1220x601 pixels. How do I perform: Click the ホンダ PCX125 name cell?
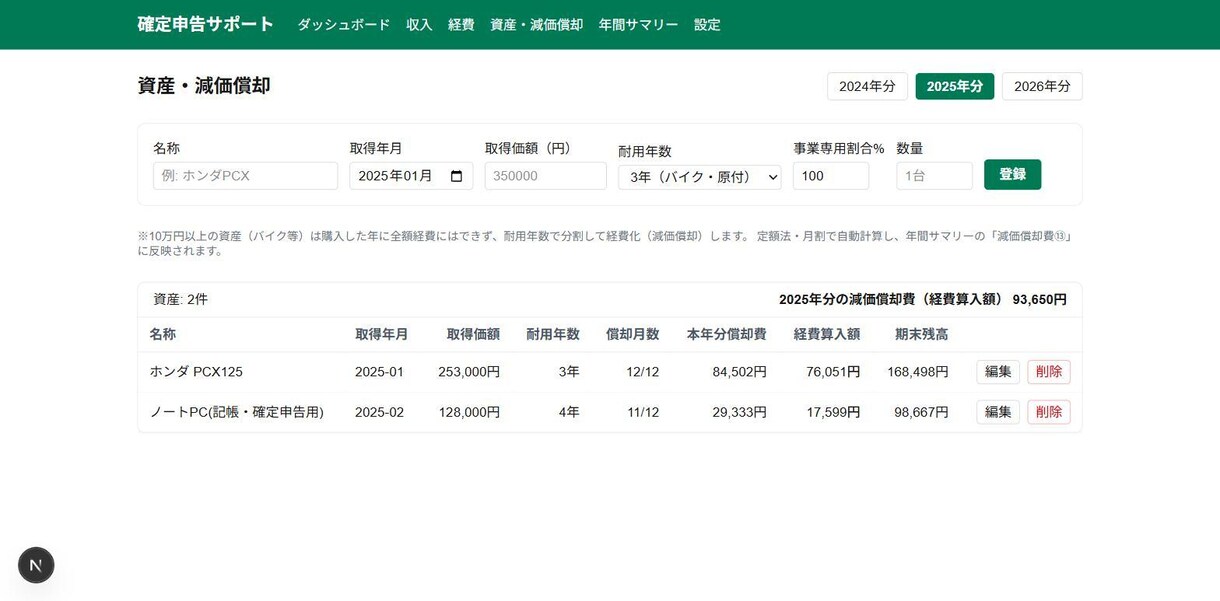tap(196, 372)
